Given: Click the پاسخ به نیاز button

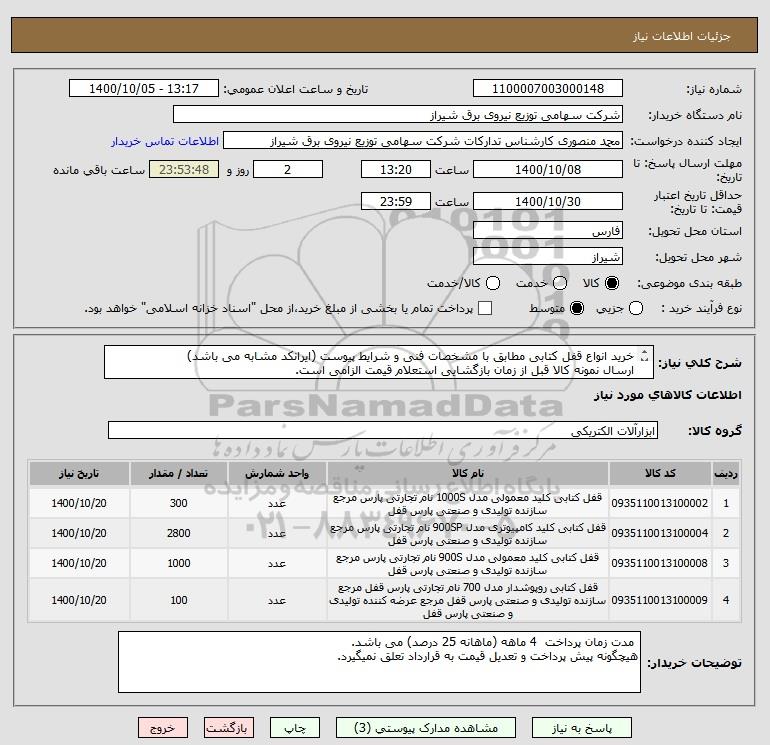Looking at the screenshot, I should pyautogui.click(x=582, y=728).
